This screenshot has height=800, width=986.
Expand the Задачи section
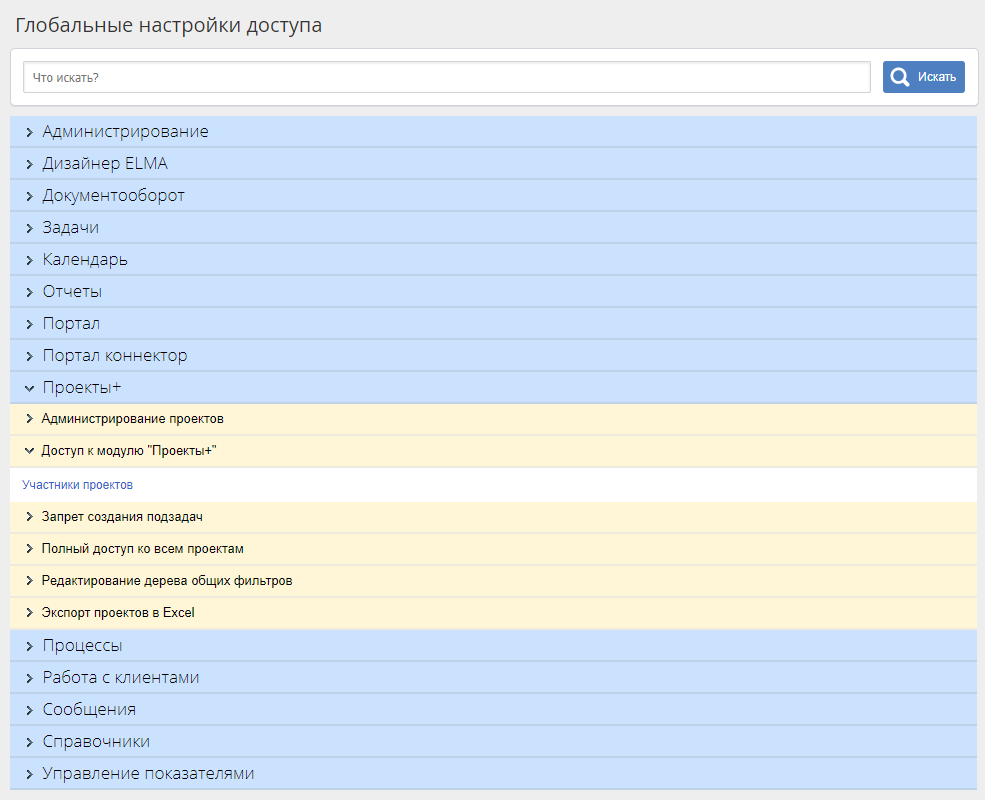70,228
